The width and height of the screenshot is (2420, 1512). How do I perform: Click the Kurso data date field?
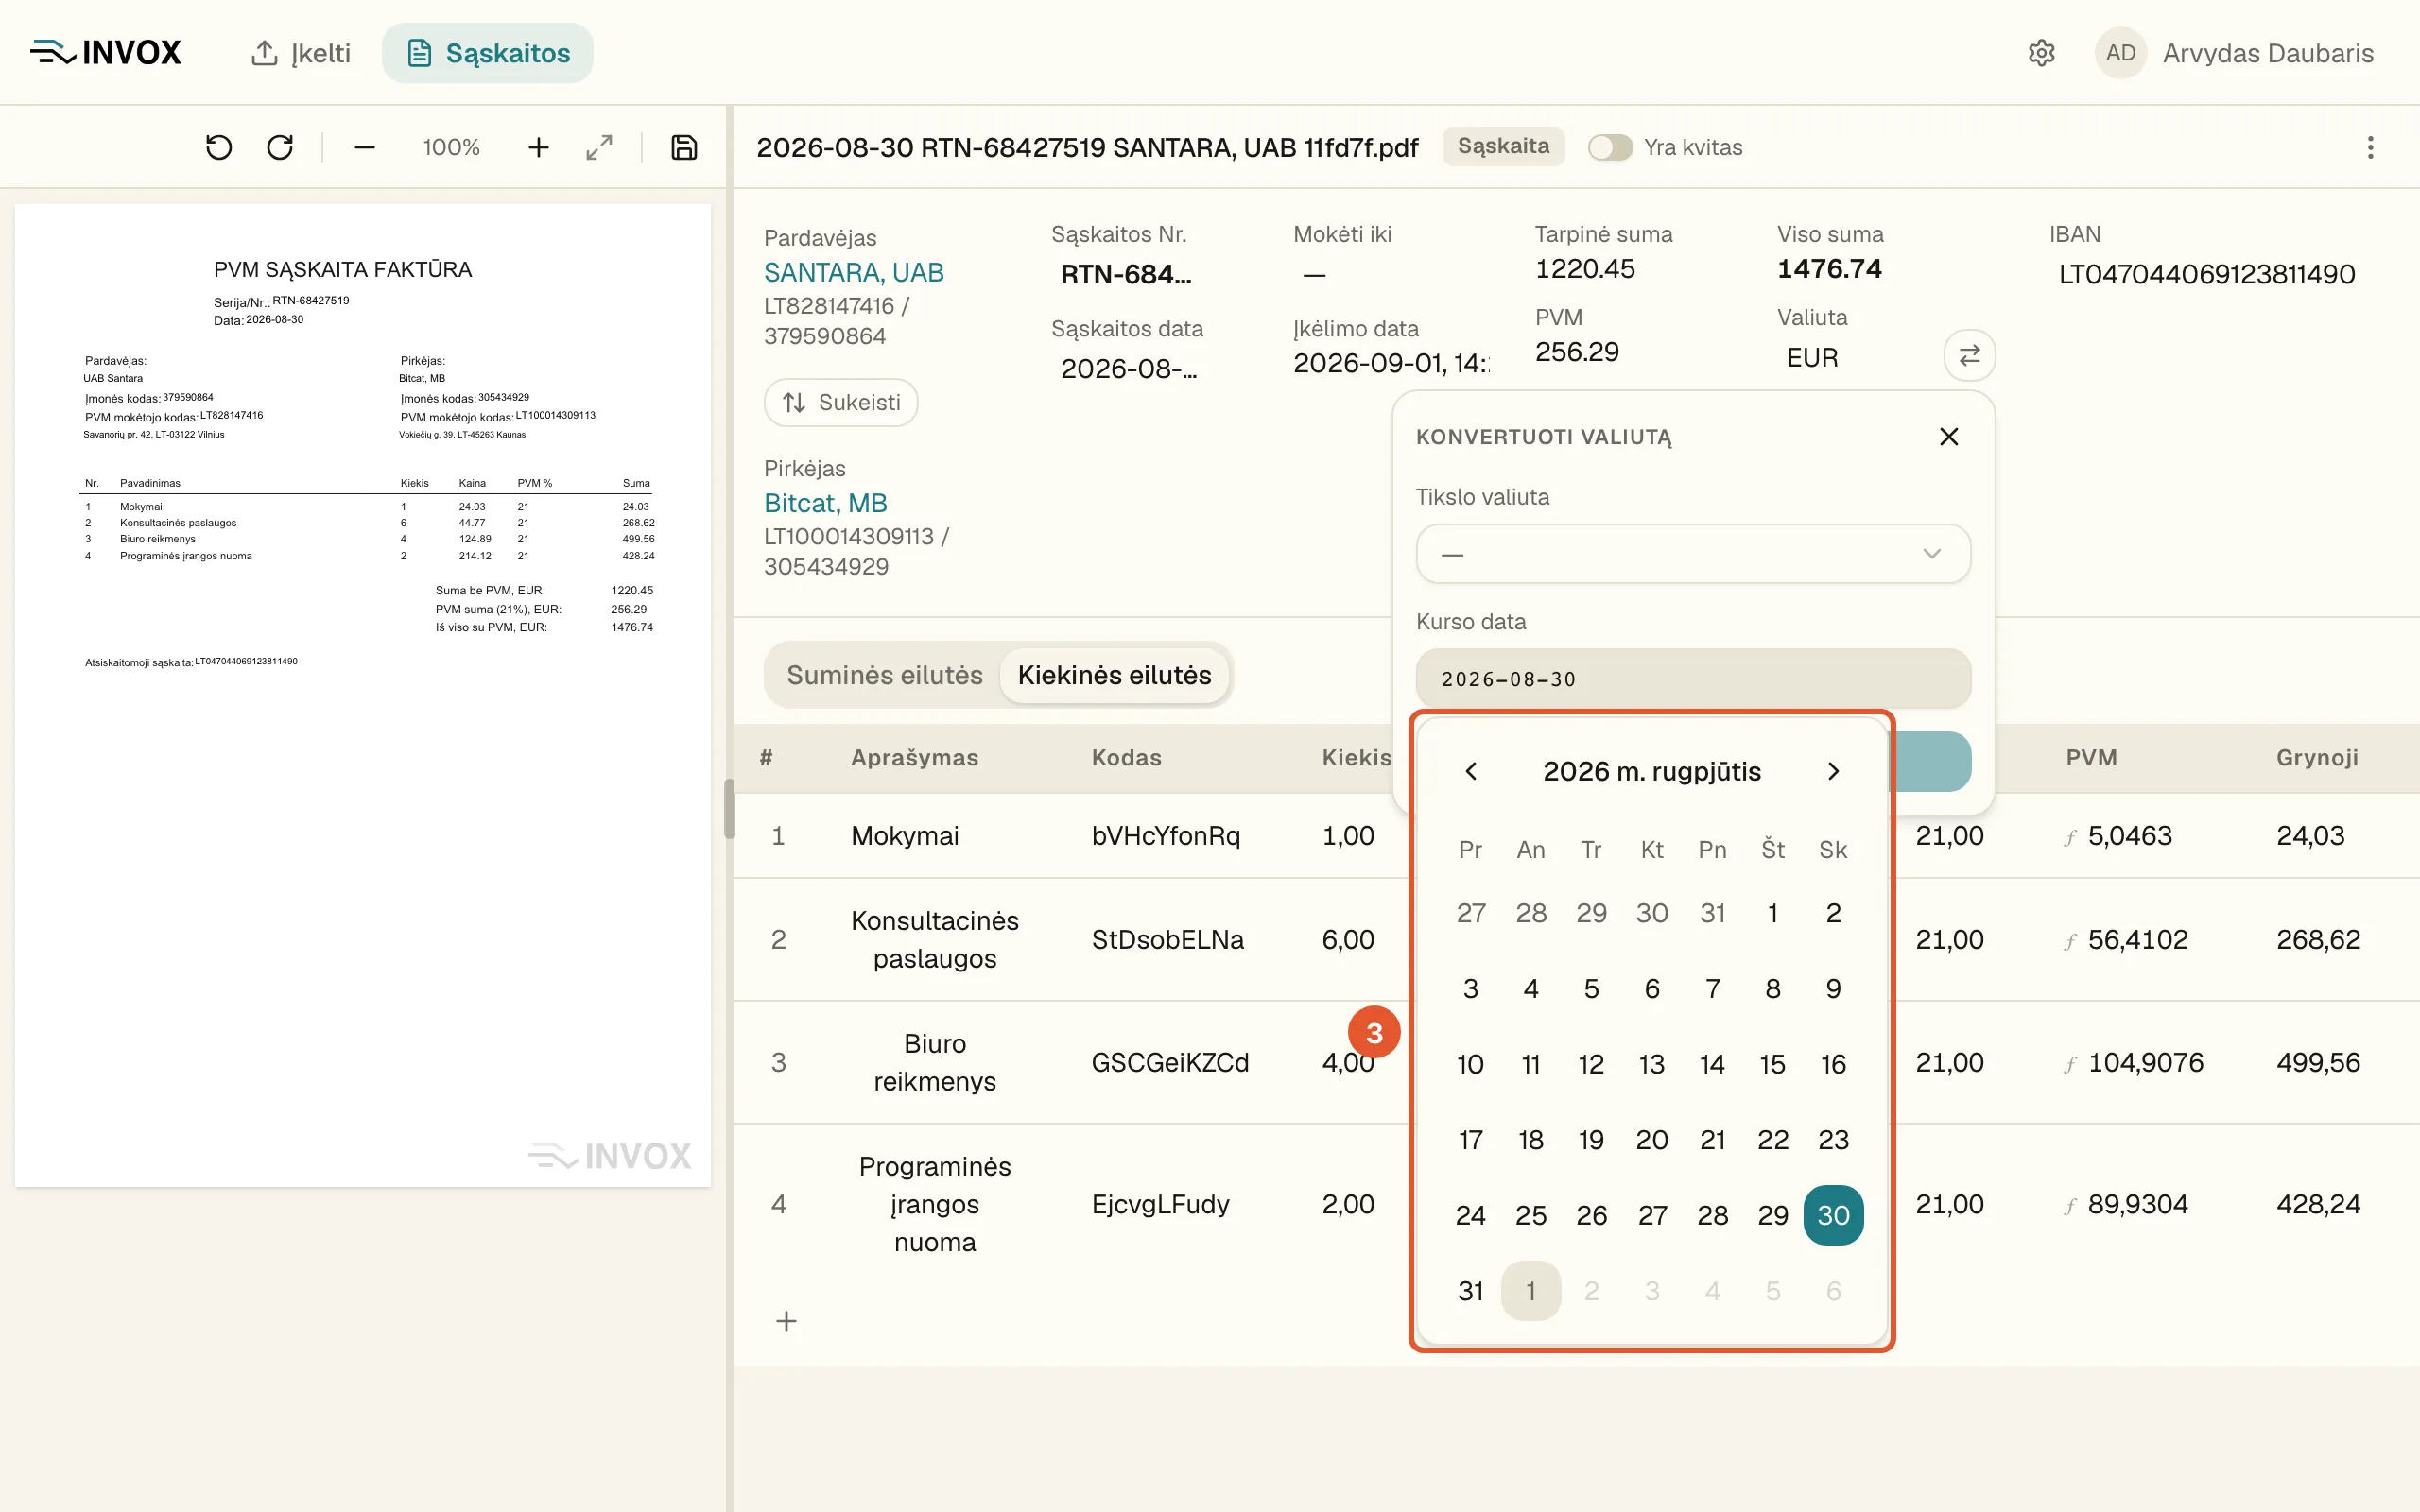[1693, 679]
